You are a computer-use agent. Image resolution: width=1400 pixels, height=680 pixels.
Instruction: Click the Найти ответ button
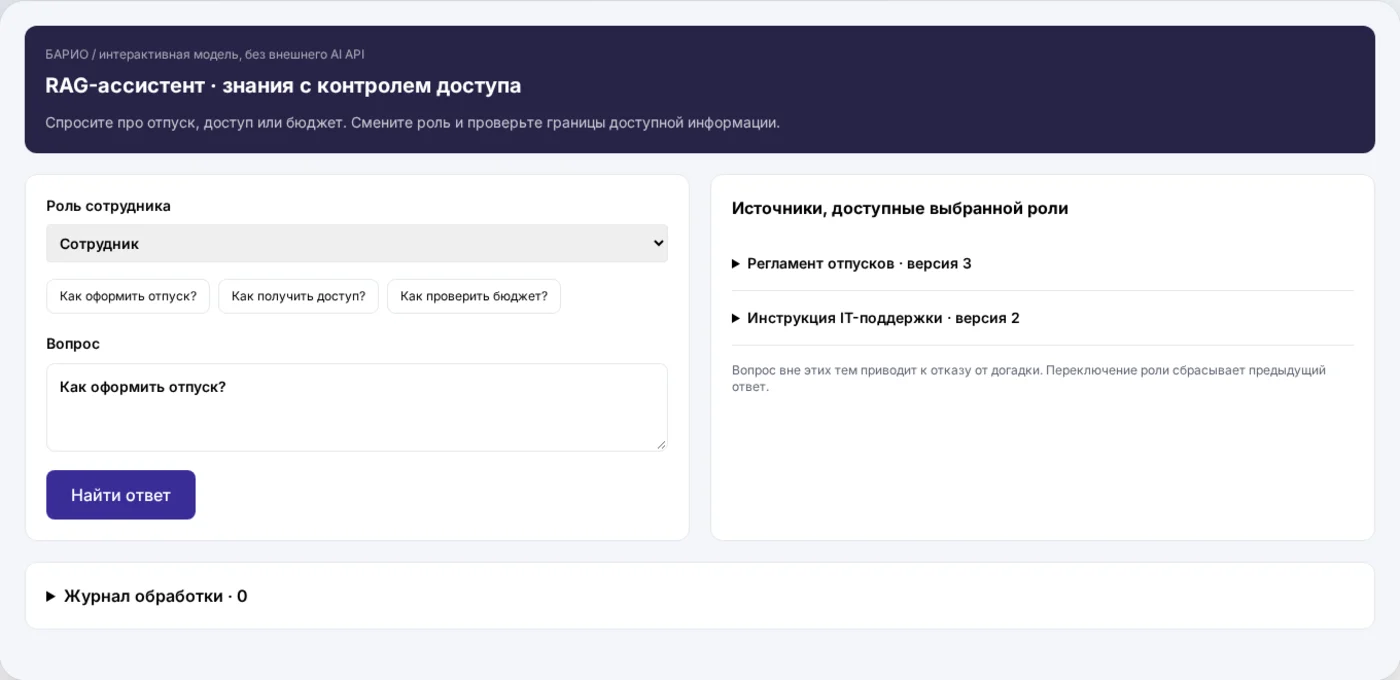point(121,495)
